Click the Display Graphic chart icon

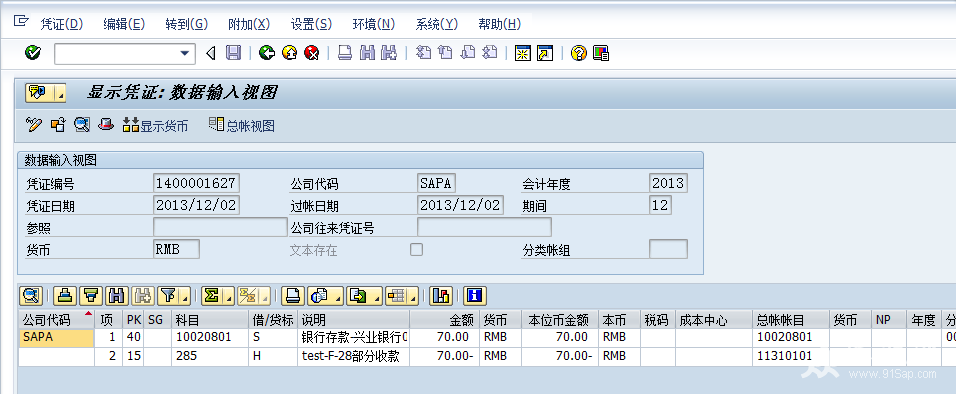pyautogui.click(x=440, y=296)
